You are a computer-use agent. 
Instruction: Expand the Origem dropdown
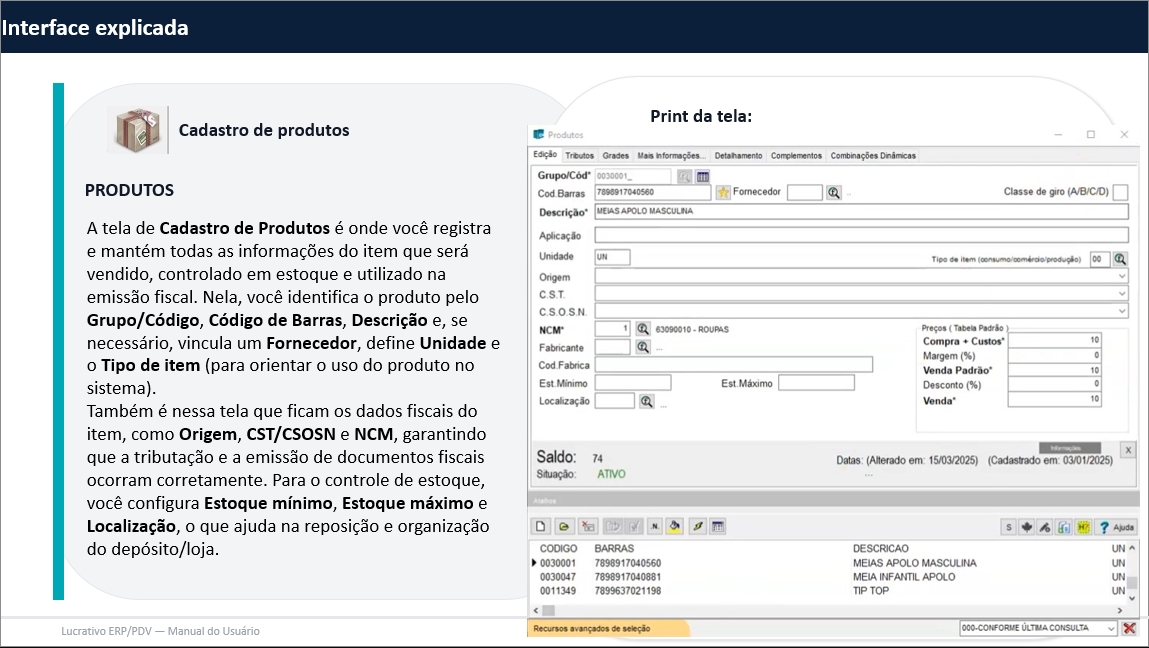pyautogui.click(x=1121, y=277)
